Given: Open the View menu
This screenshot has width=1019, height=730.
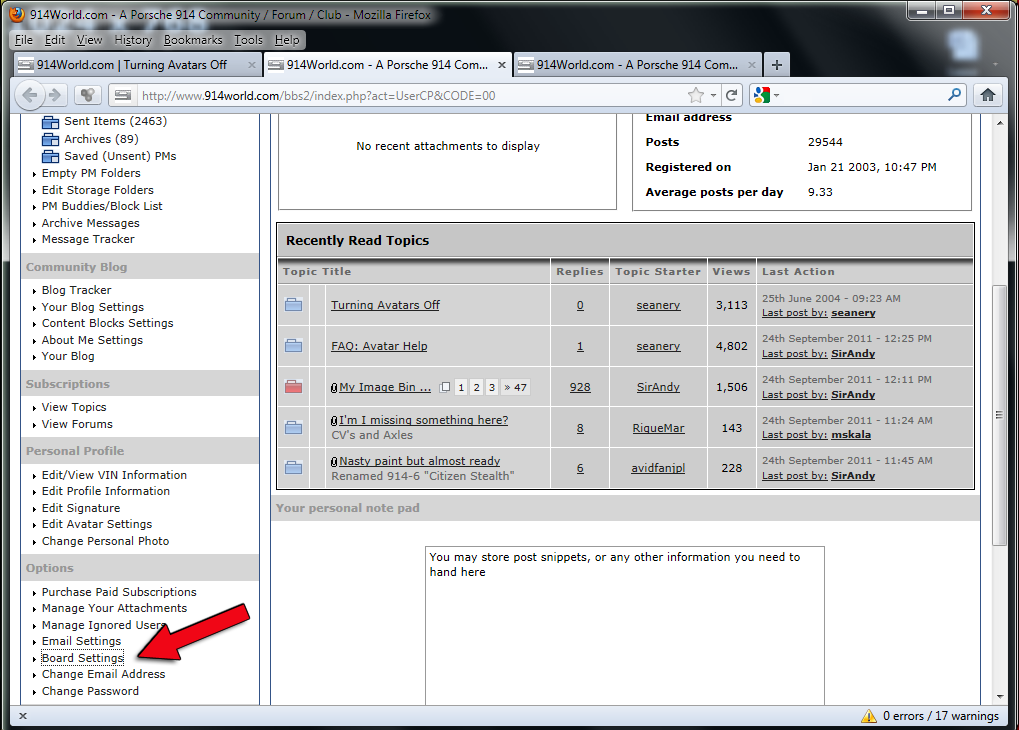Looking at the screenshot, I should 89,40.
